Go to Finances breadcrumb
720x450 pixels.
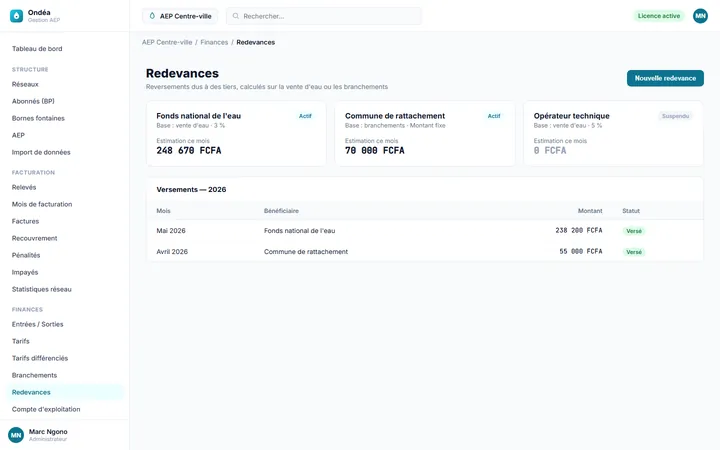214,42
